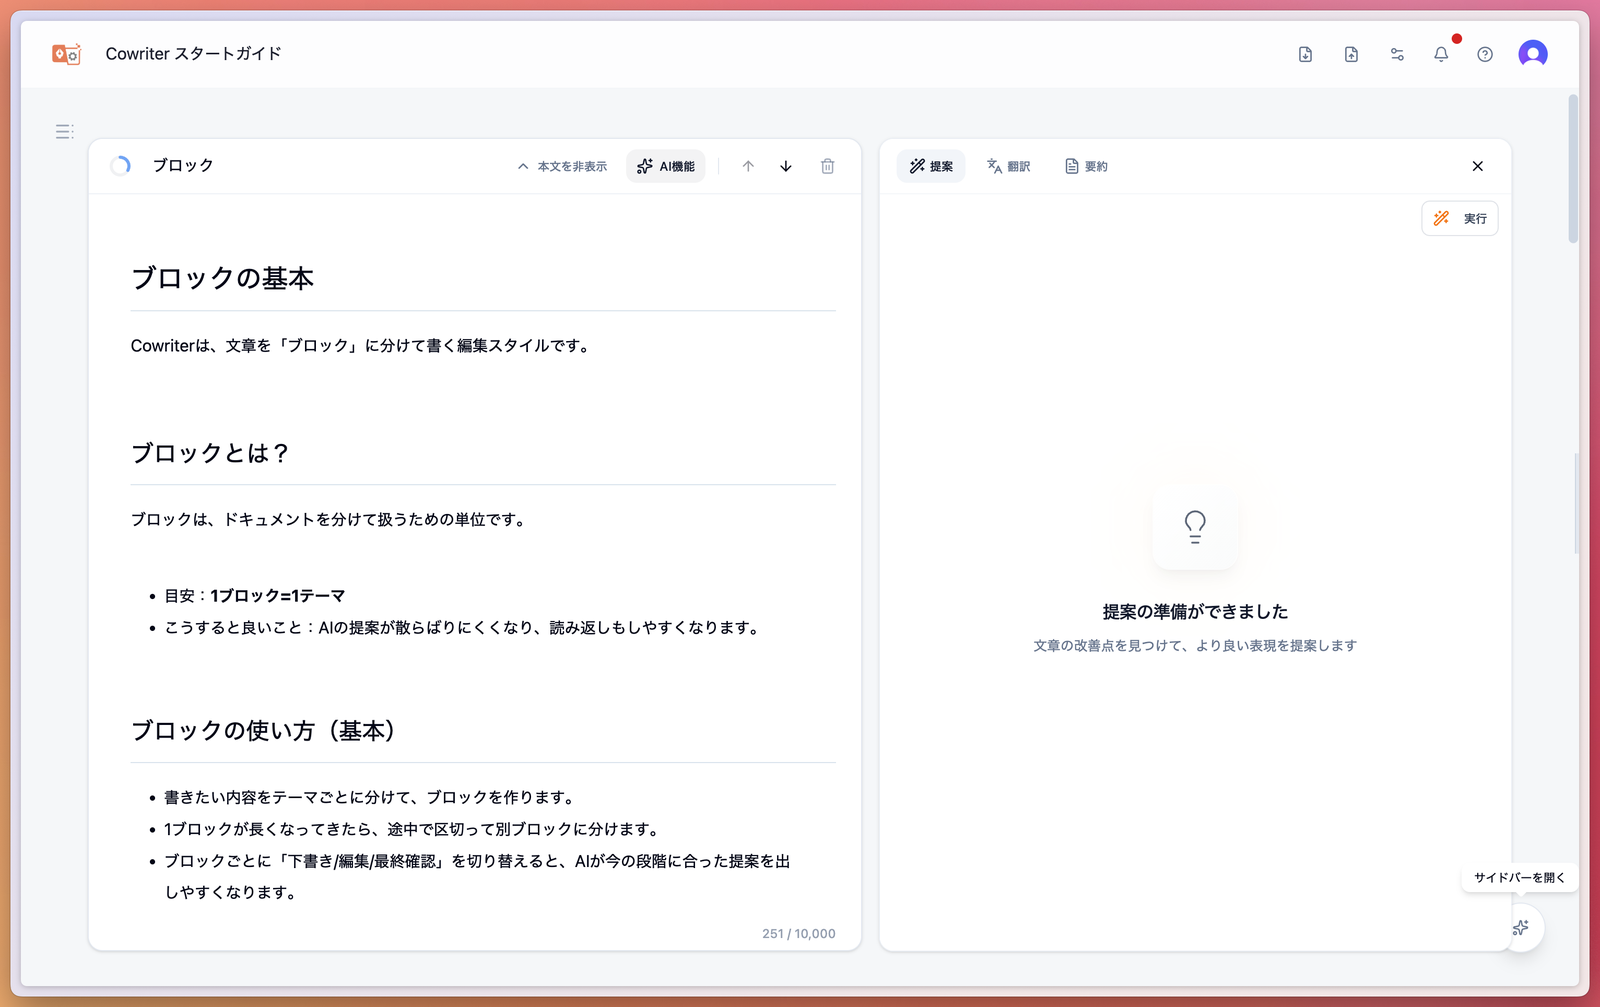Toggle the AI機能 panel

coord(665,166)
